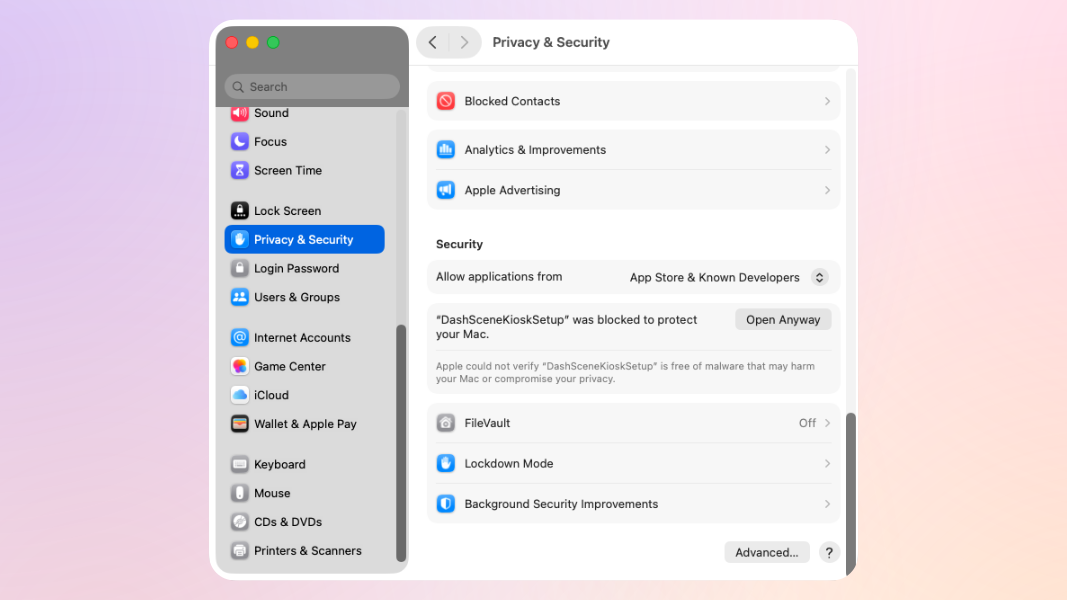Go forward with the right arrow

point(464,42)
